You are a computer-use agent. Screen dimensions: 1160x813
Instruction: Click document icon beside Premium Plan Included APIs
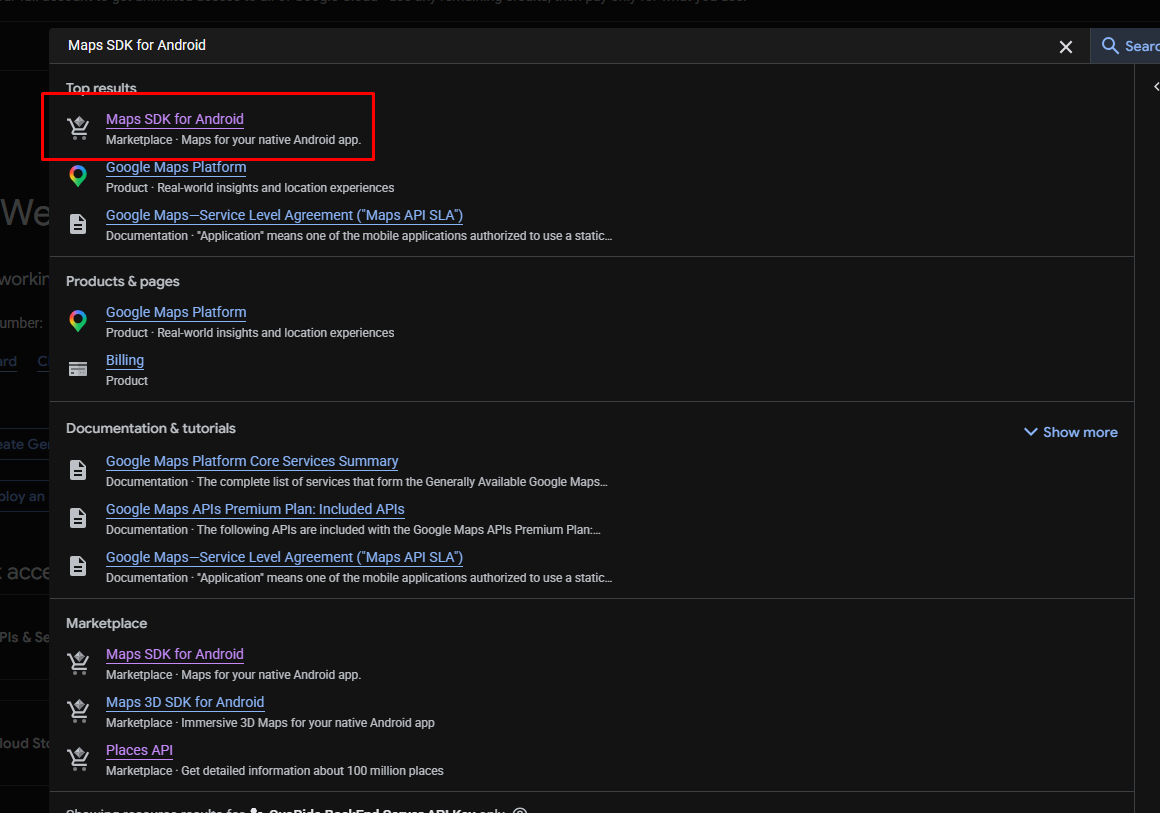tap(78, 518)
